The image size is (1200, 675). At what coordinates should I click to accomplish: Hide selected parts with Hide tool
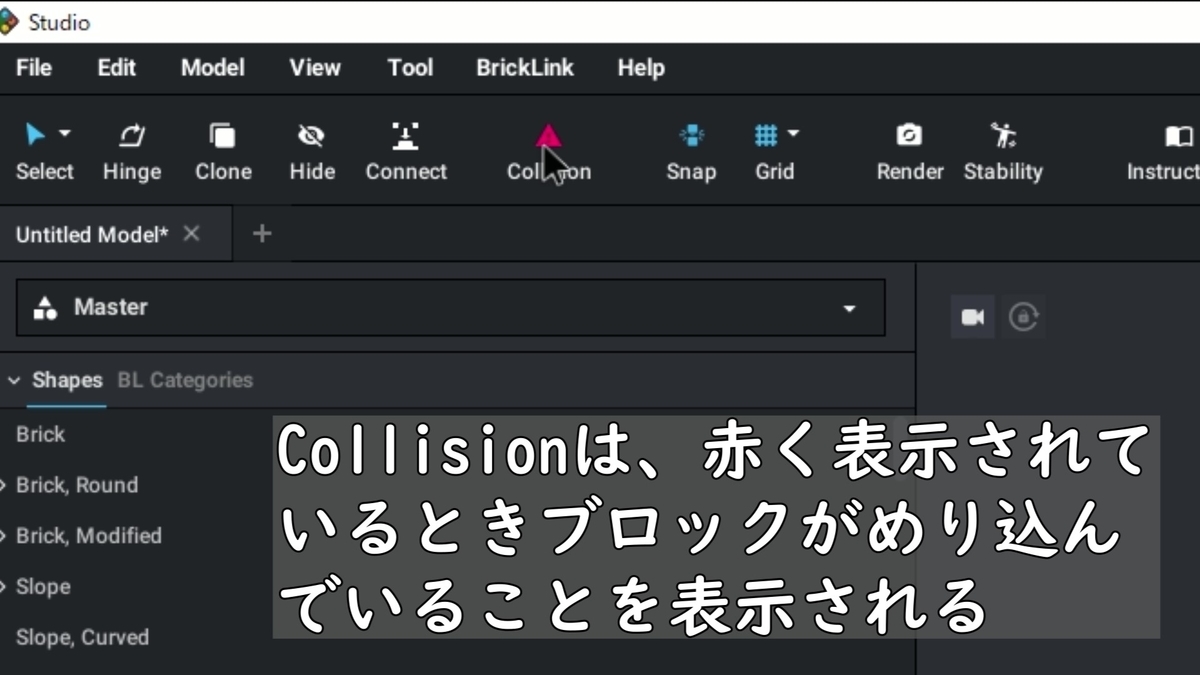[312, 152]
